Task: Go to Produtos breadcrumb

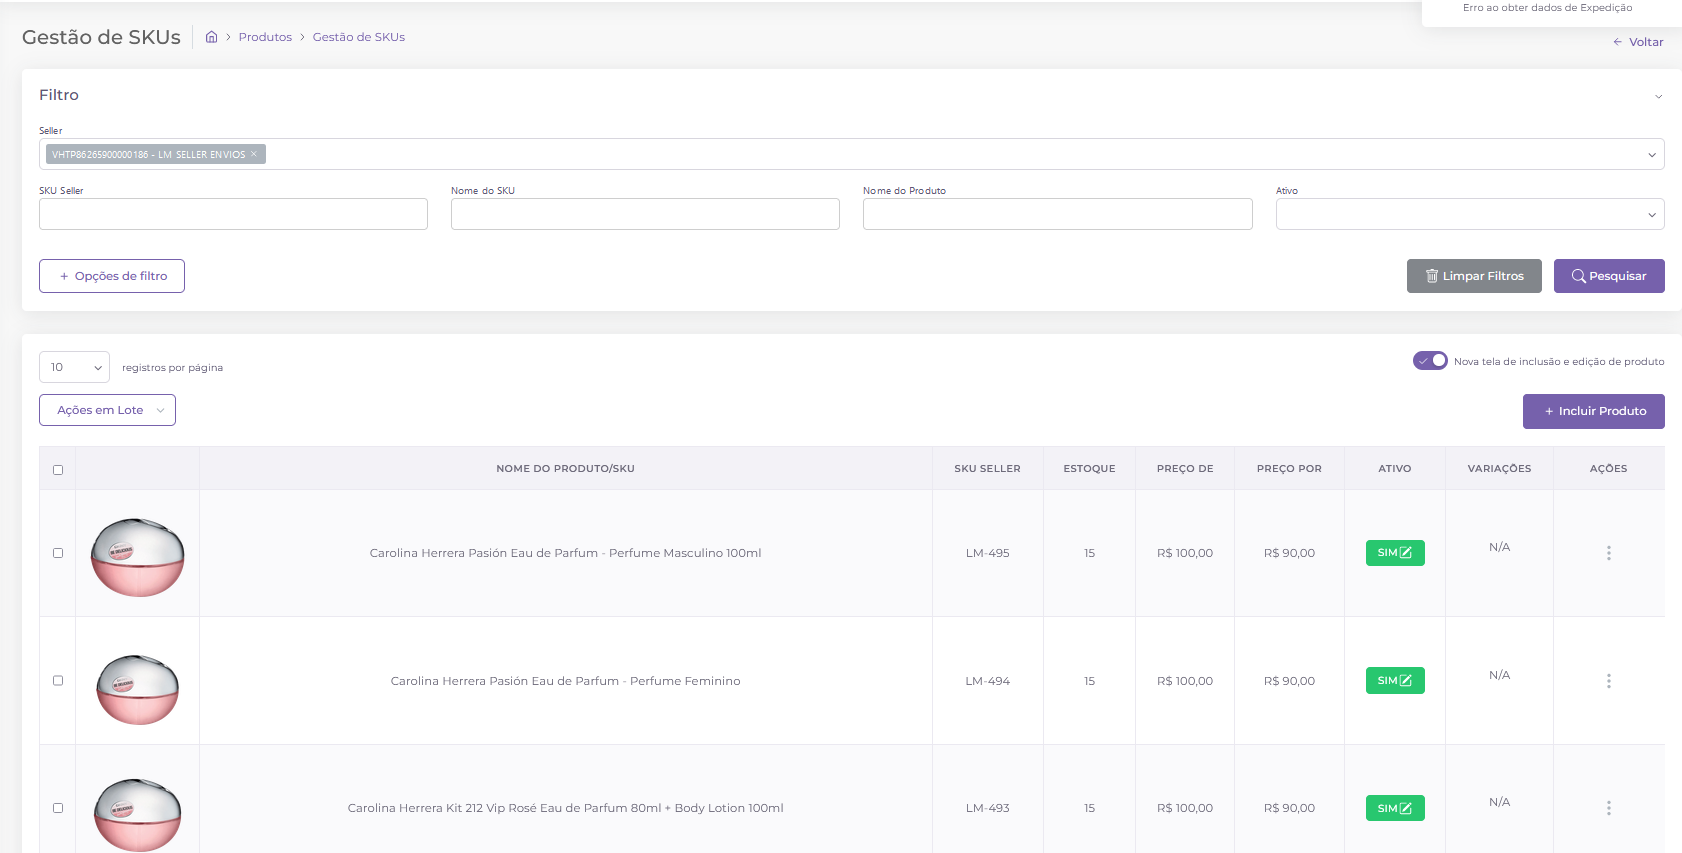Action: coord(265,37)
